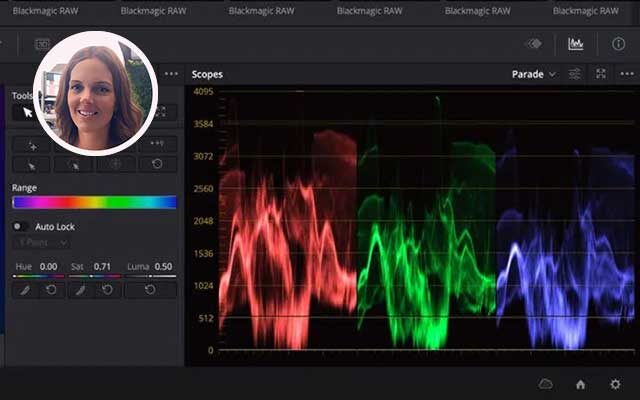Viewport: 640px width, 400px height.
Task: Adjust the Luma slider bar
Action: pyautogui.click(x=151, y=276)
